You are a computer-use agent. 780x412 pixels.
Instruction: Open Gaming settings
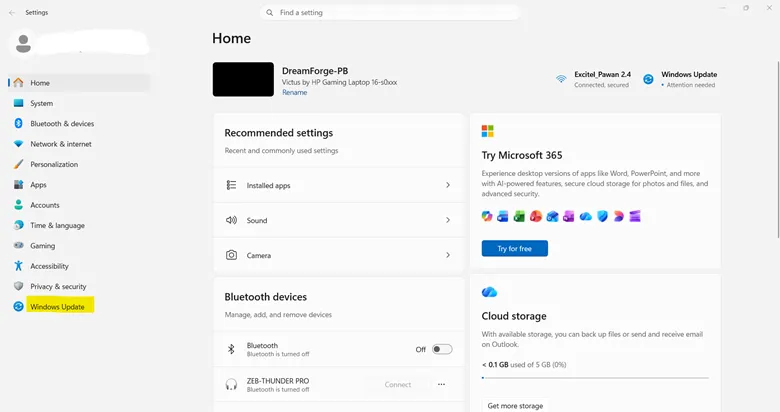pos(79,246)
